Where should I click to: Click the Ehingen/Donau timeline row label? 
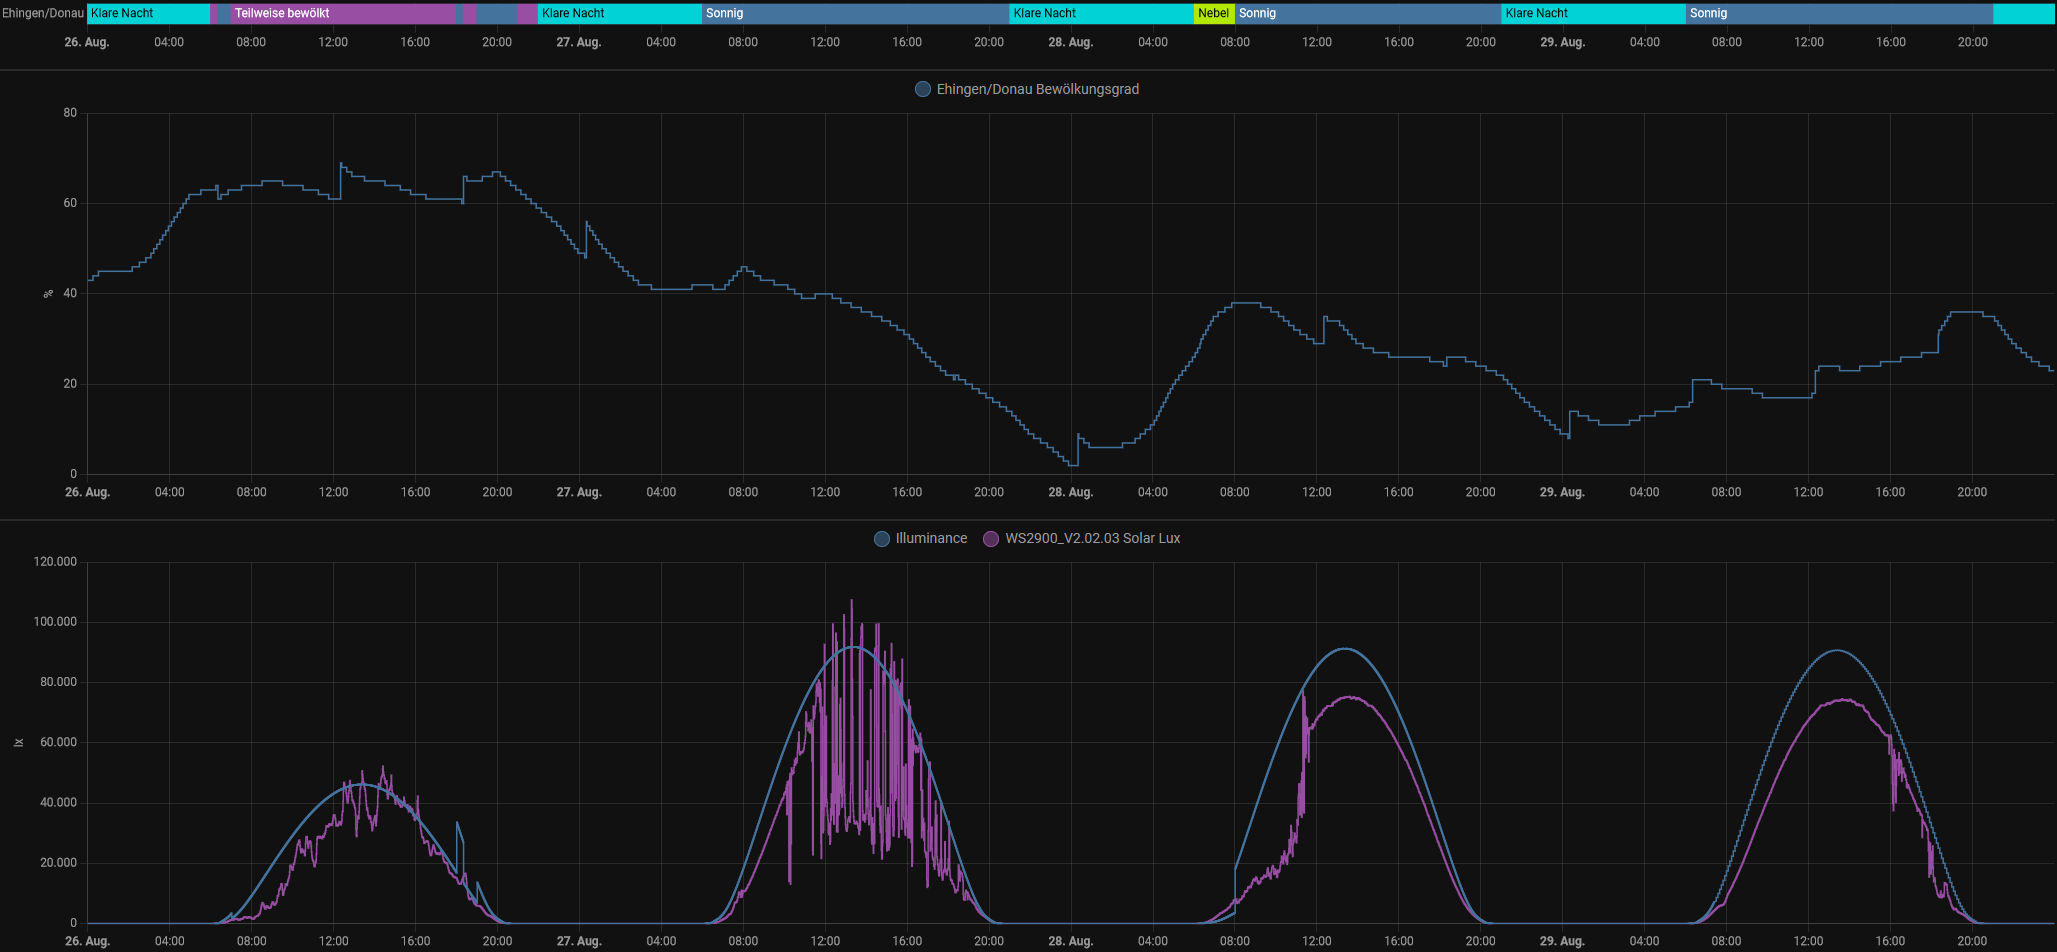43,13
